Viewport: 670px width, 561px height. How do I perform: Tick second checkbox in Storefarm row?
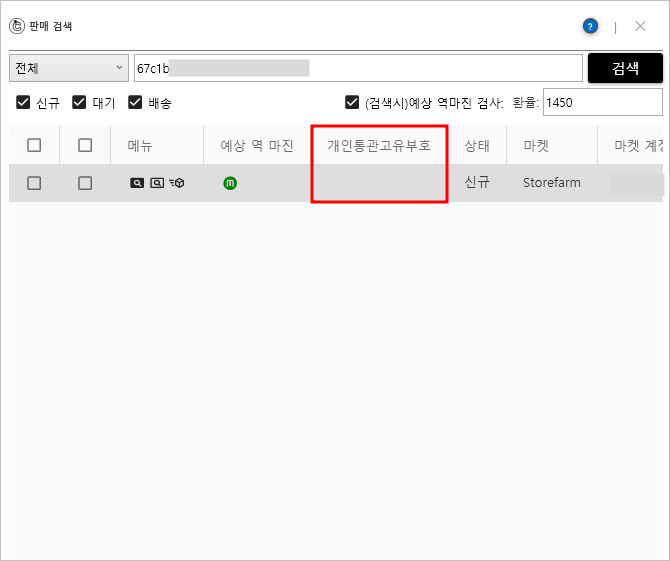coord(85,183)
